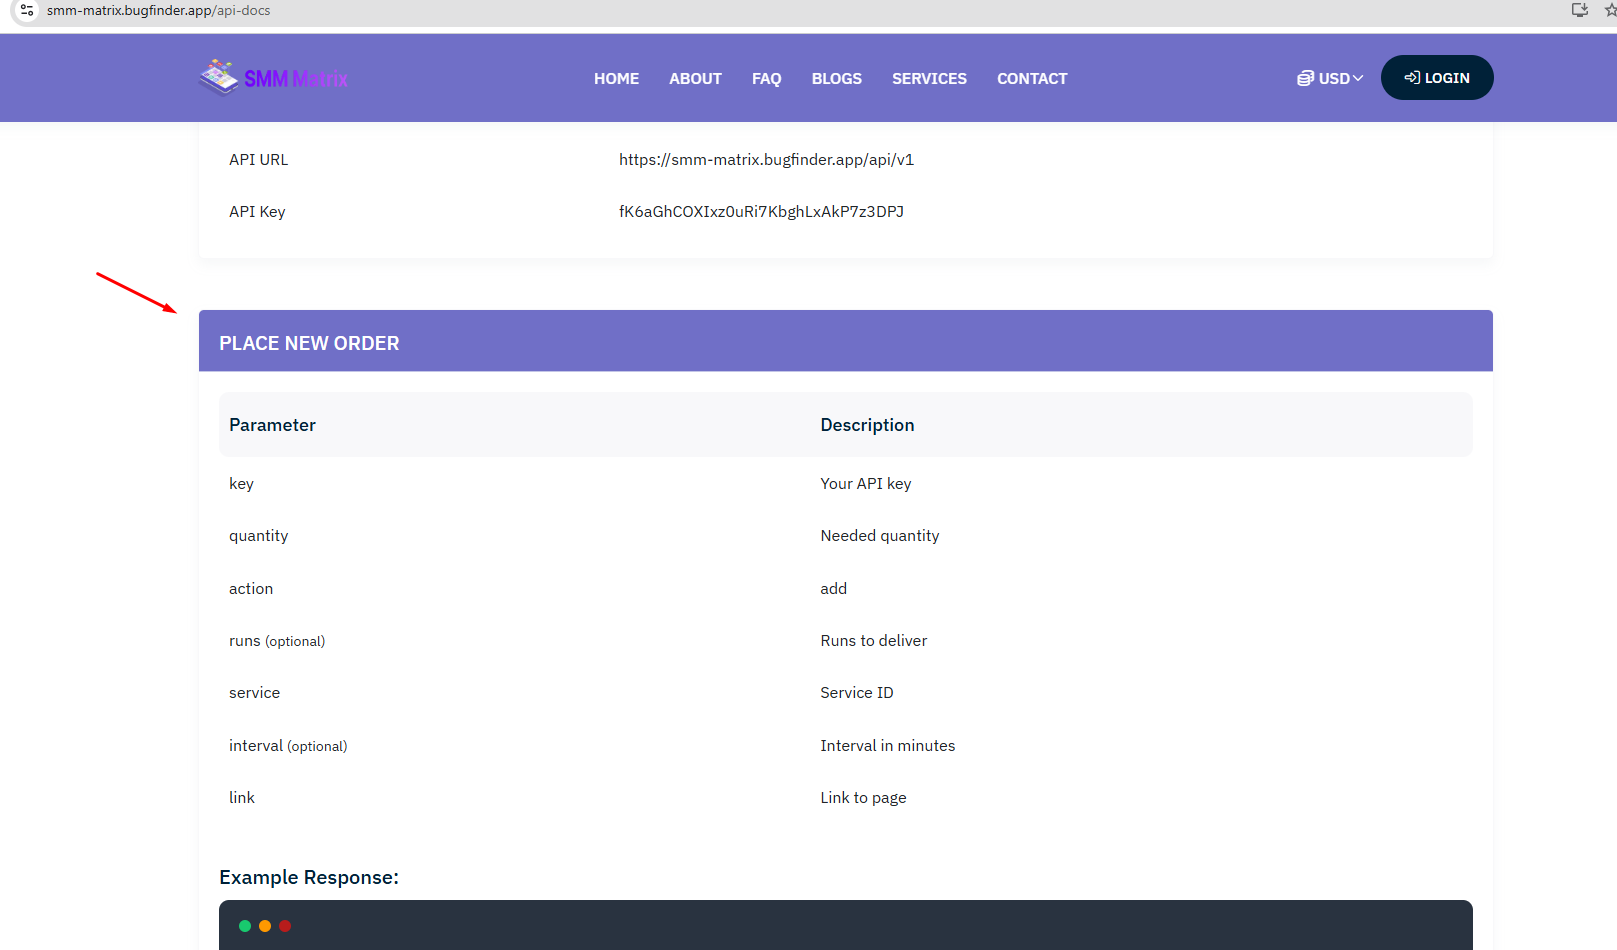Click the Description column header
Image resolution: width=1617 pixels, height=950 pixels.
[x=867, y=425]
